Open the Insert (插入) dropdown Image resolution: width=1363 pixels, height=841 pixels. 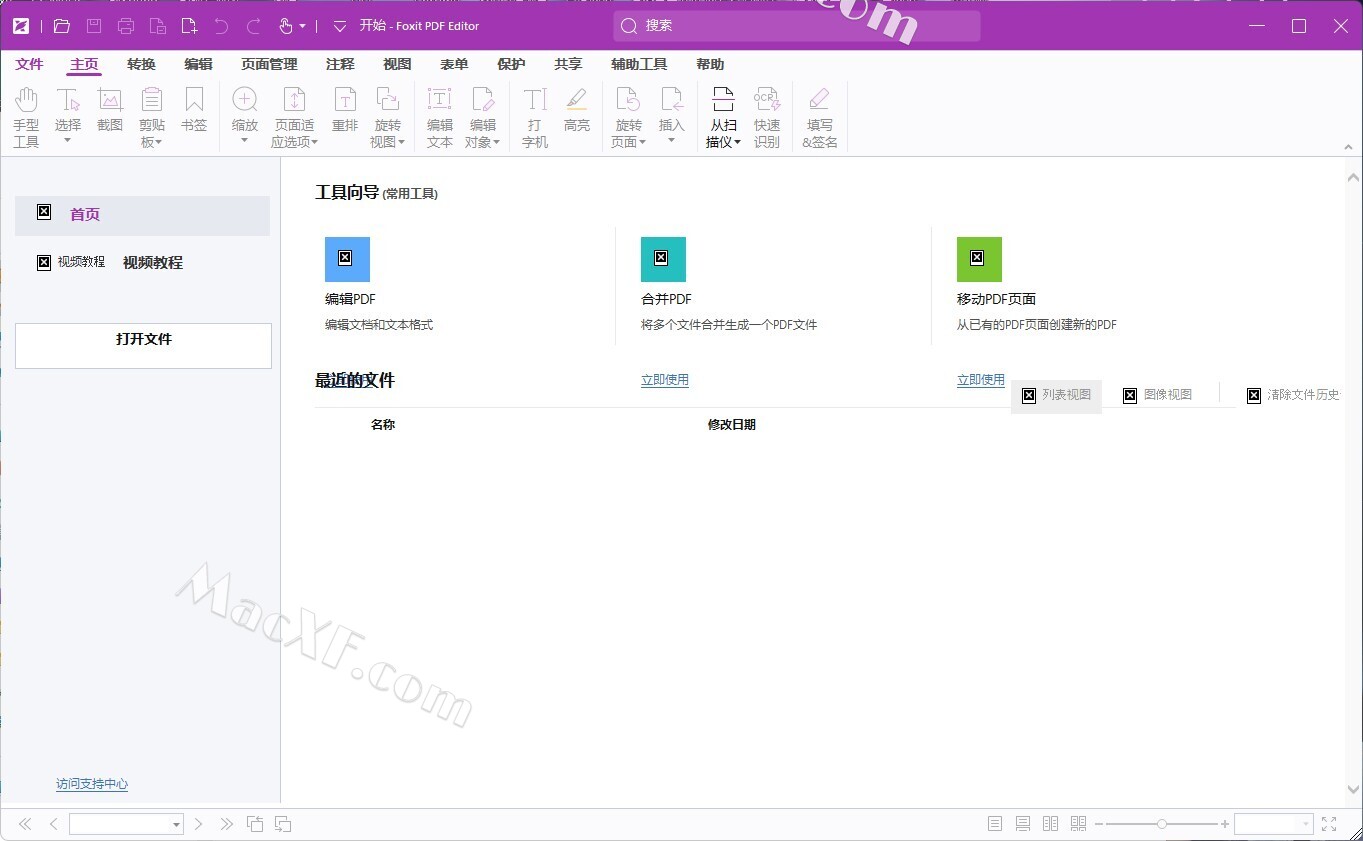pos(672,140)
